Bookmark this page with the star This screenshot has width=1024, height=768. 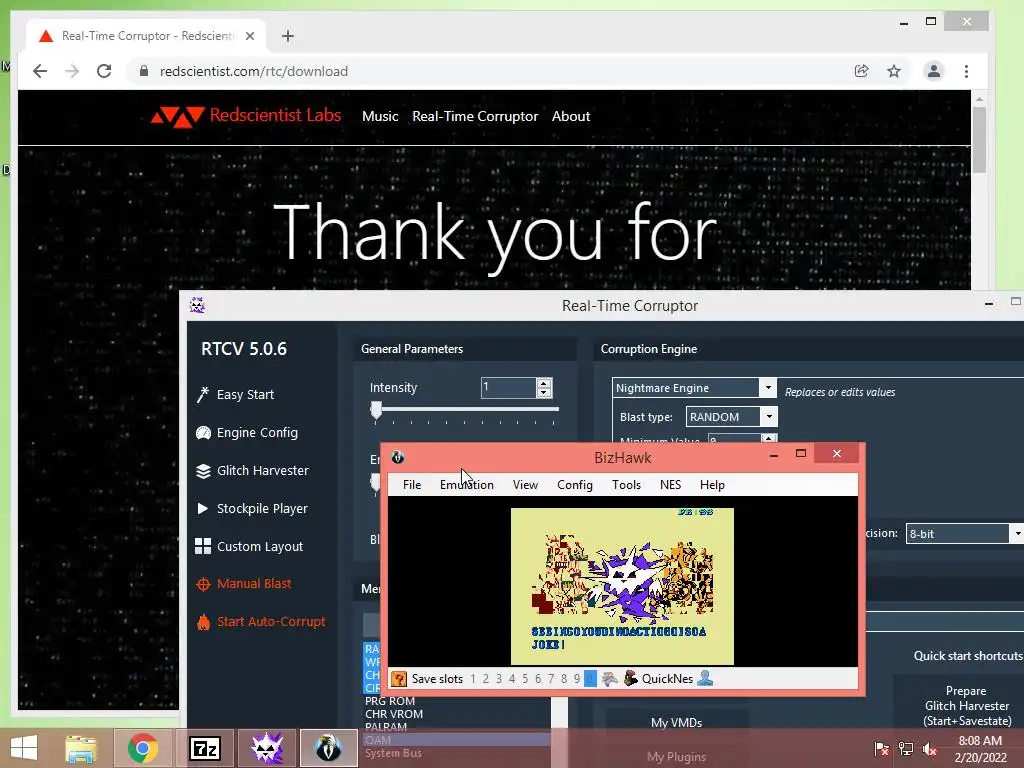pos(893,71)
